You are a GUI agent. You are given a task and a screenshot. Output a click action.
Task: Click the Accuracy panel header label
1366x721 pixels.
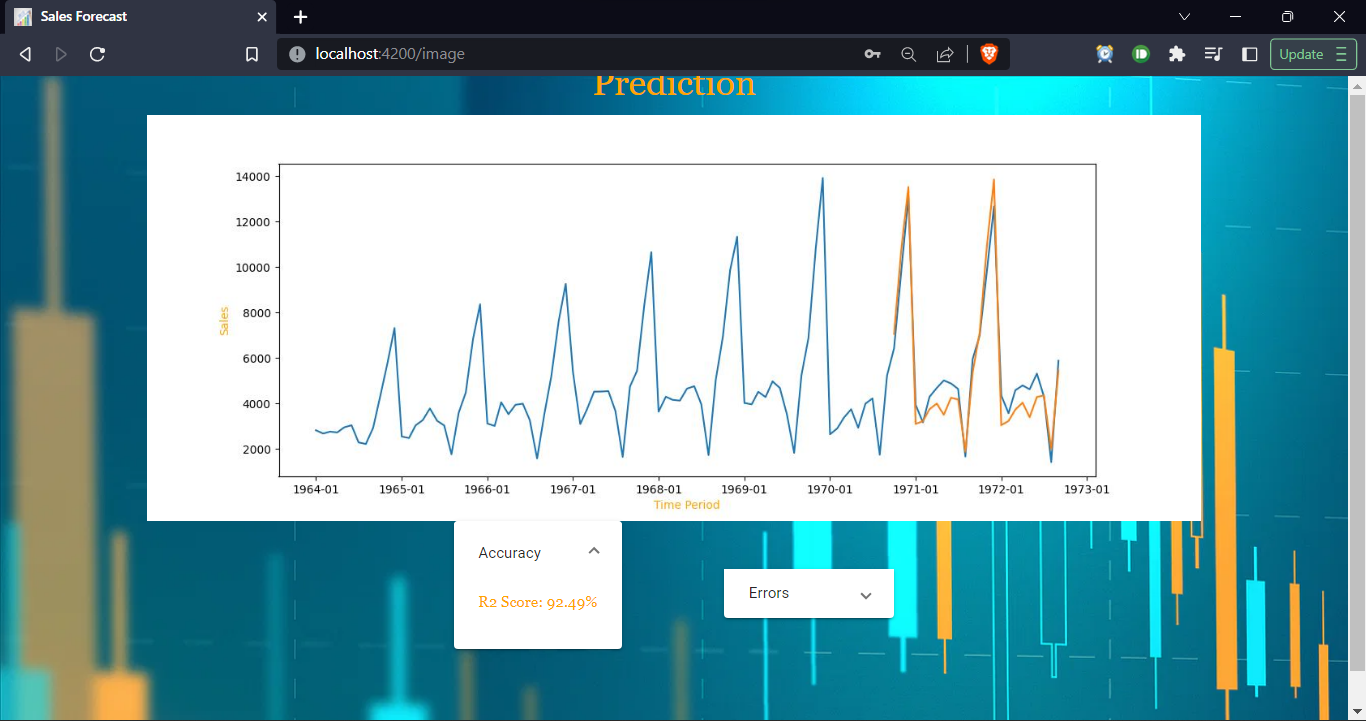tap(509, 553)
